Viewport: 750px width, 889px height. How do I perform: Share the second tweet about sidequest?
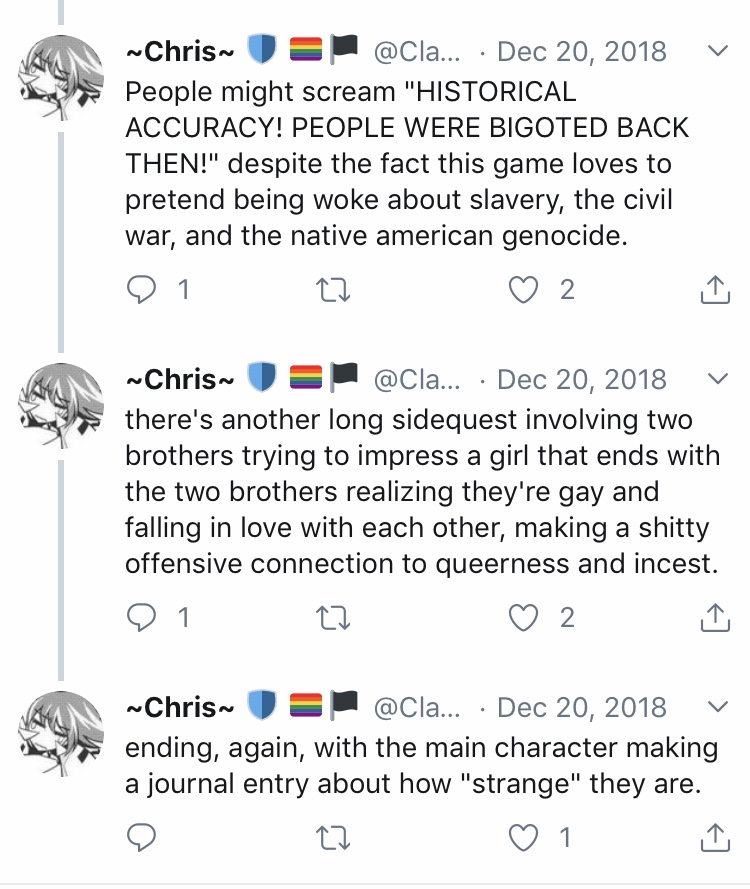(x=715, y=617)
